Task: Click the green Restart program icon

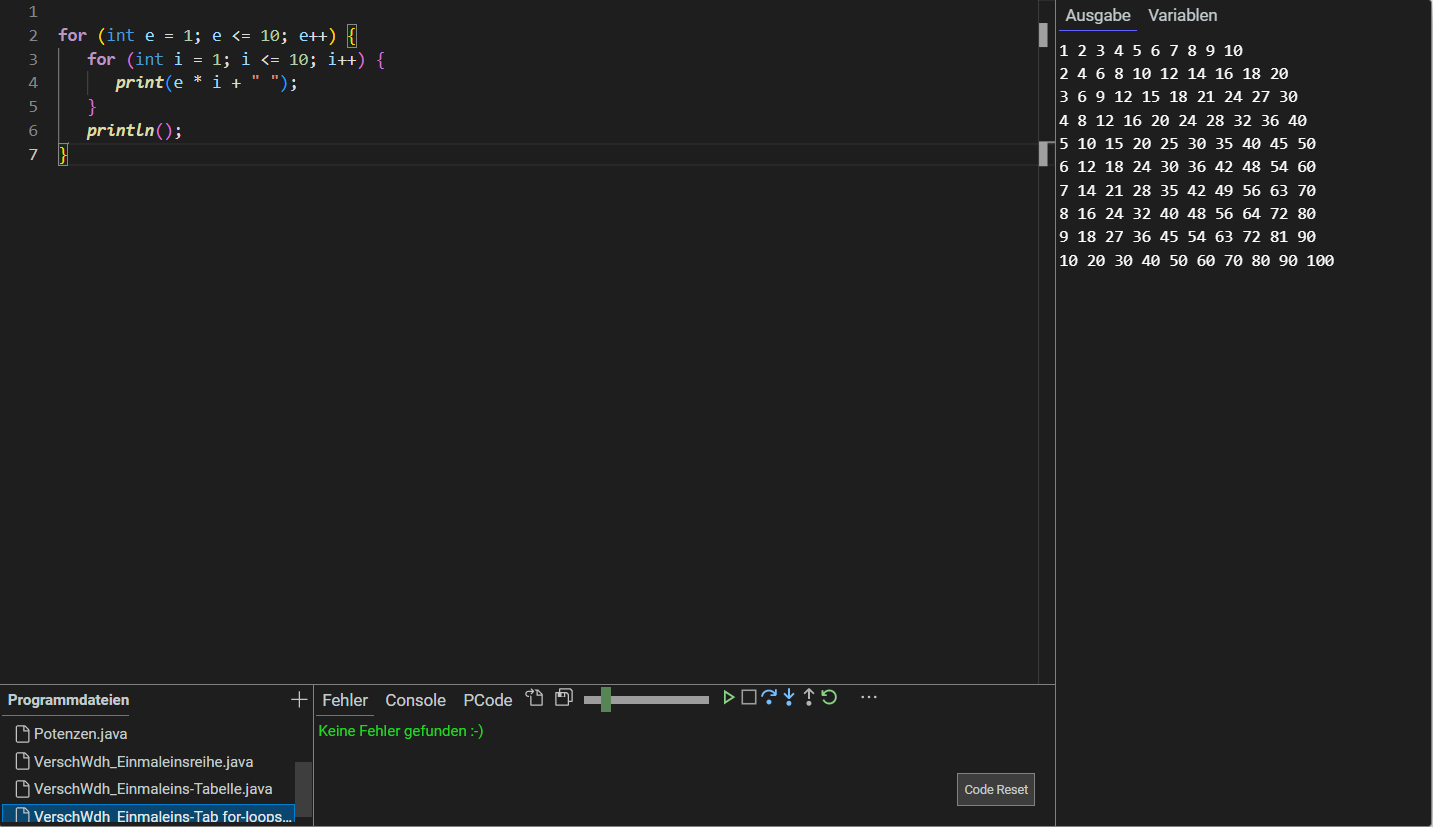Action: click(x=829, y=697)
